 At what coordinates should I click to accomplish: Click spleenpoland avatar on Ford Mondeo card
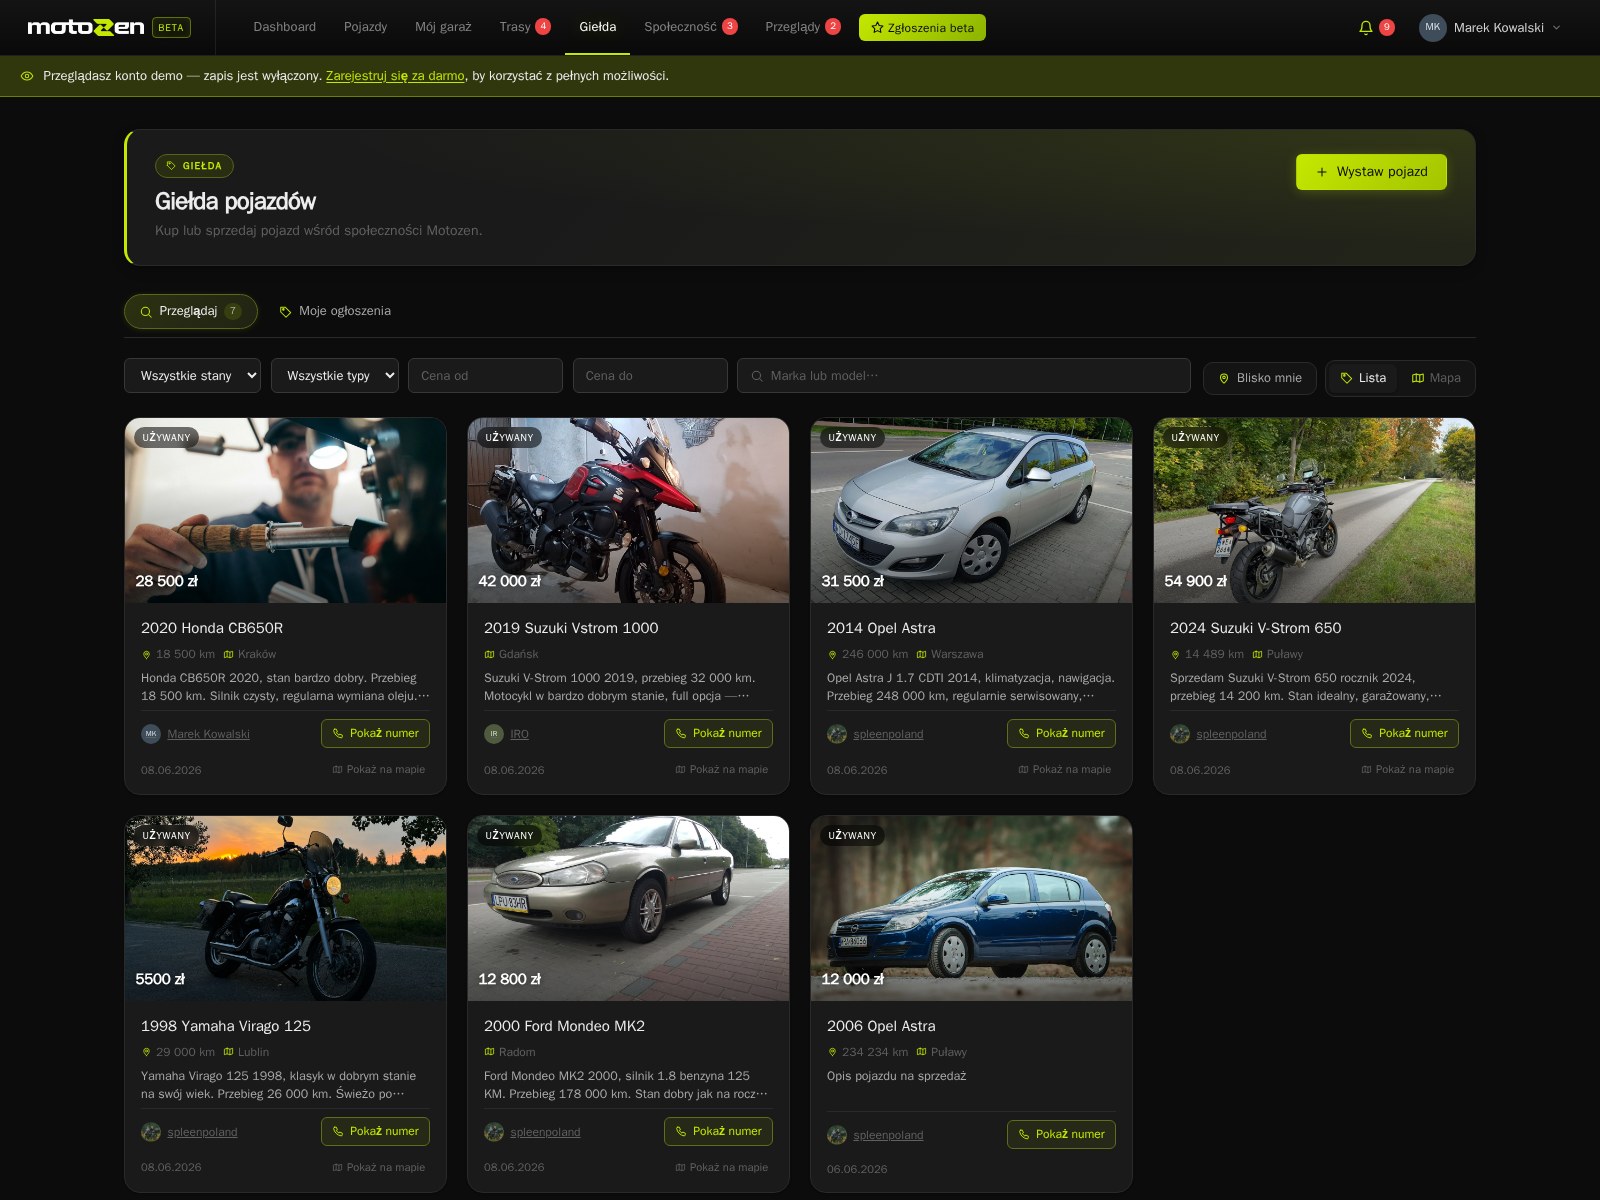pos(494,1132)
